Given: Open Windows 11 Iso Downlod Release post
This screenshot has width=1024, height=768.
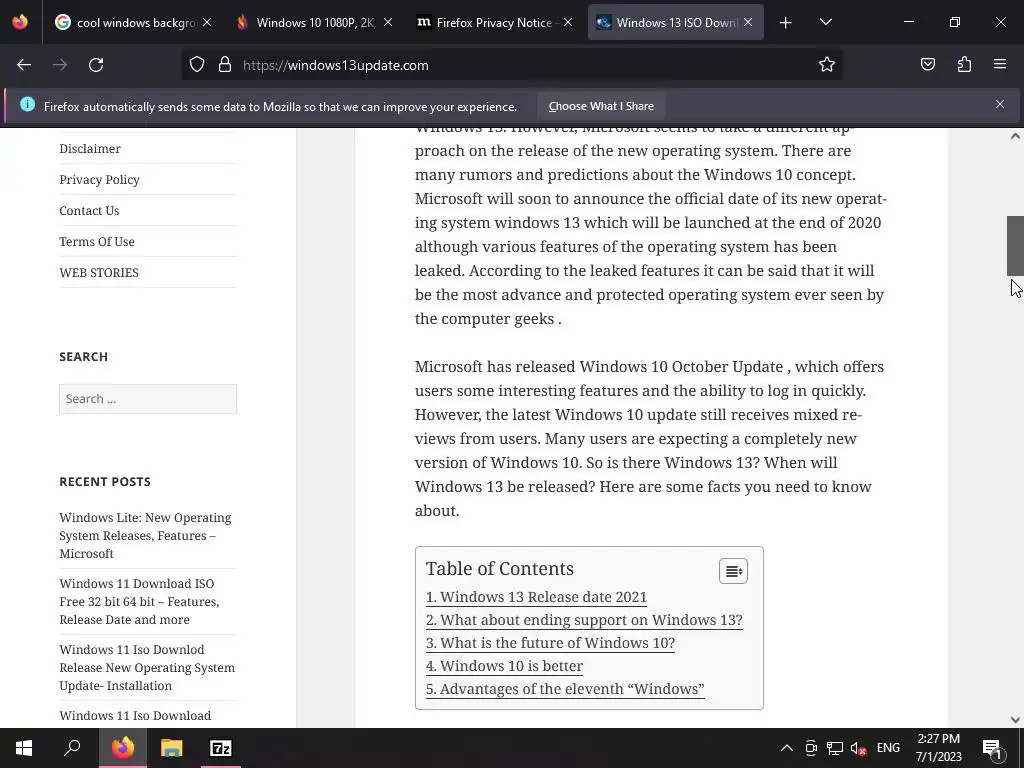Looking at the screenshot, I should [147, 667].
